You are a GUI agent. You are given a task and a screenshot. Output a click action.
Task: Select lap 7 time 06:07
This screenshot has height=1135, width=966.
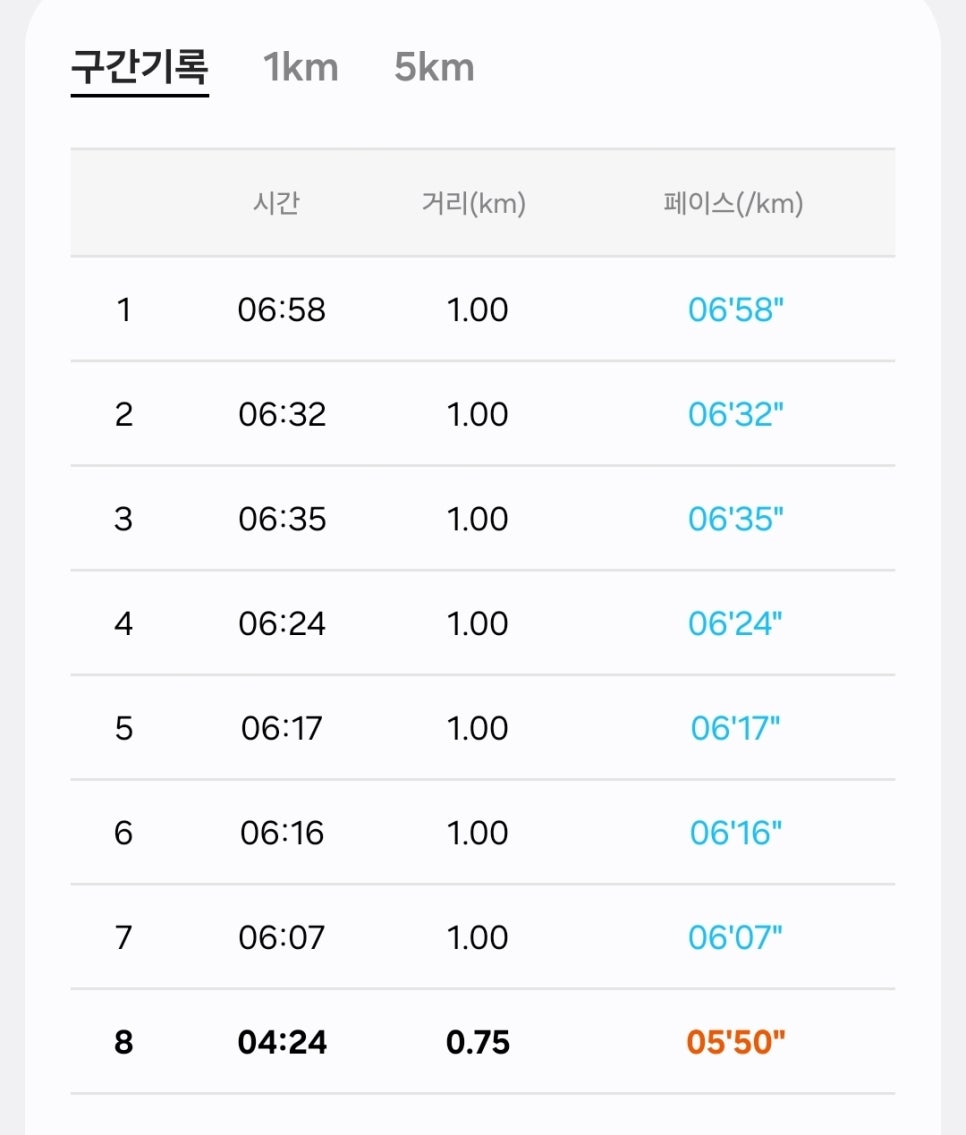pyautogui.click(x=281, y=937)
